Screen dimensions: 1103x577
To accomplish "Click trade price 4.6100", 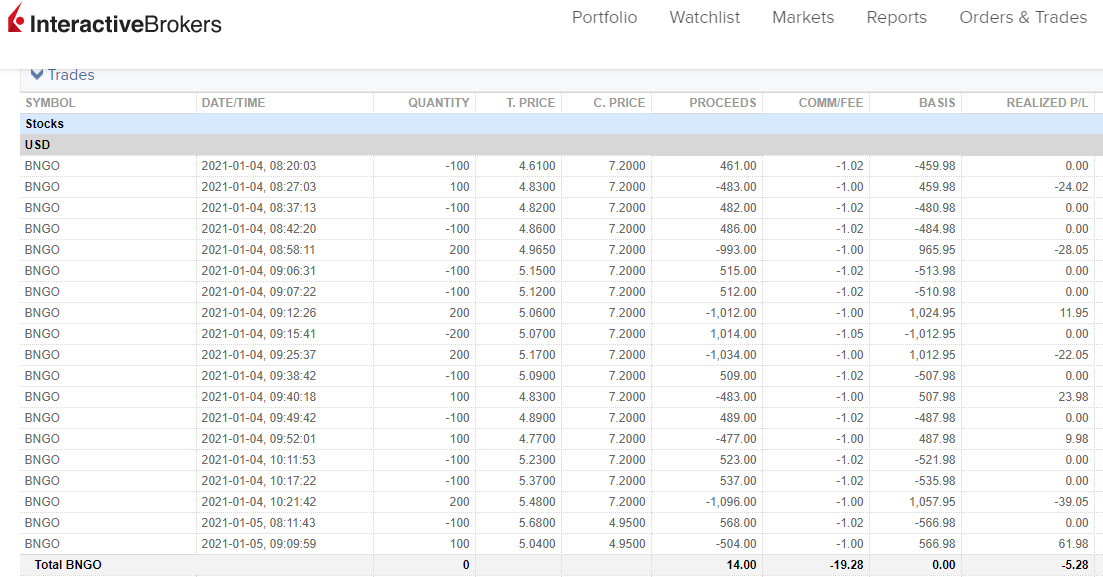I will tap(537, 166).
